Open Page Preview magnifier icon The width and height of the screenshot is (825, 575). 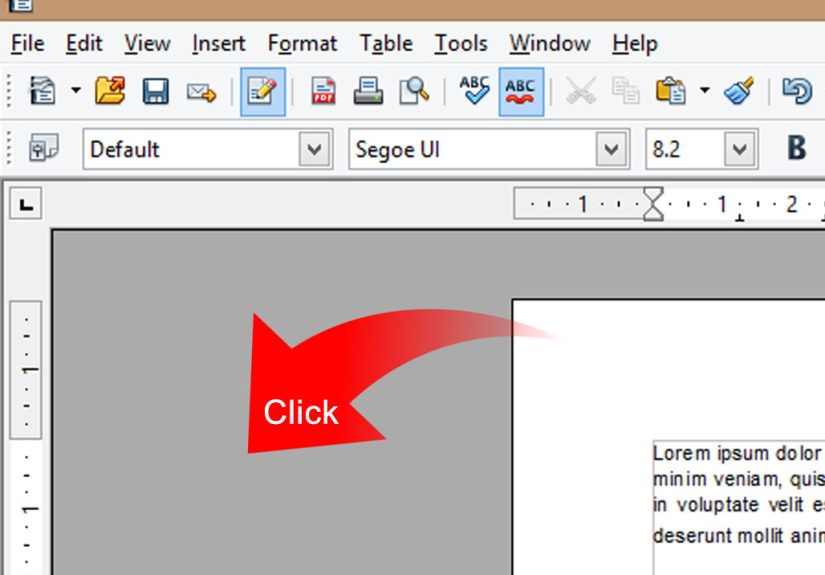414,91
